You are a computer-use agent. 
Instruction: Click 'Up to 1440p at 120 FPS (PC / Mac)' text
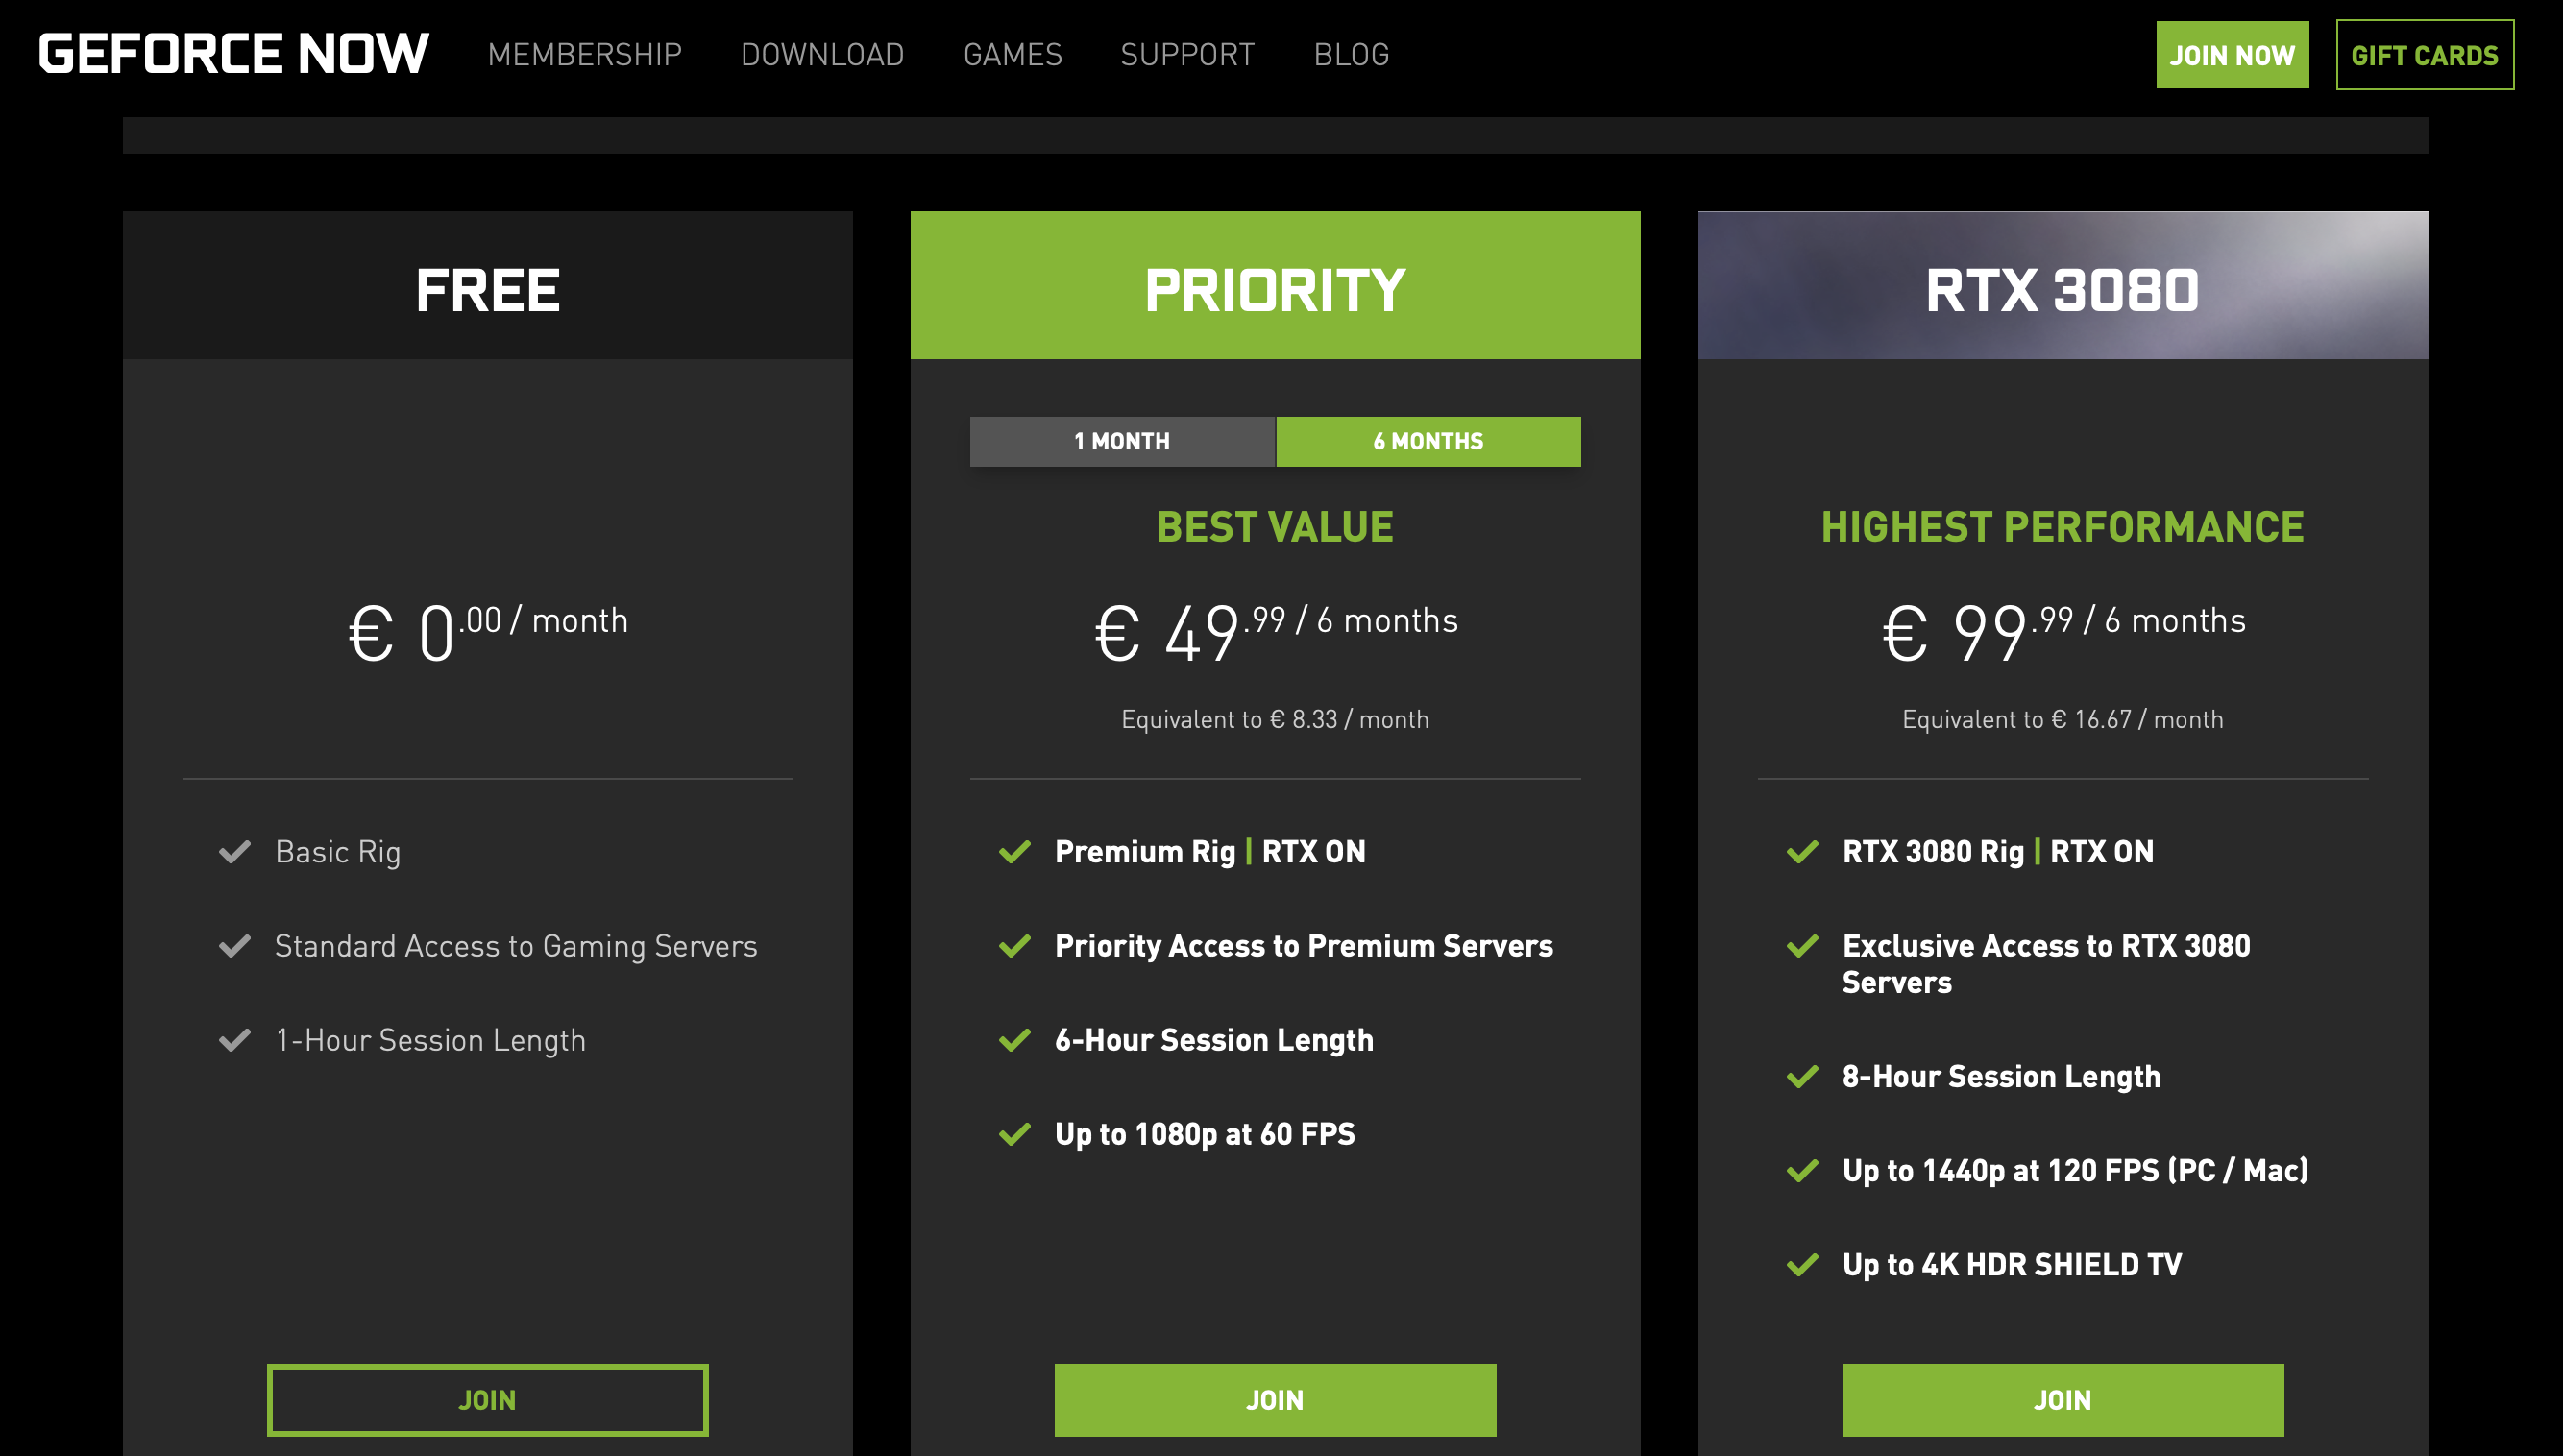coord(2076,1171)
